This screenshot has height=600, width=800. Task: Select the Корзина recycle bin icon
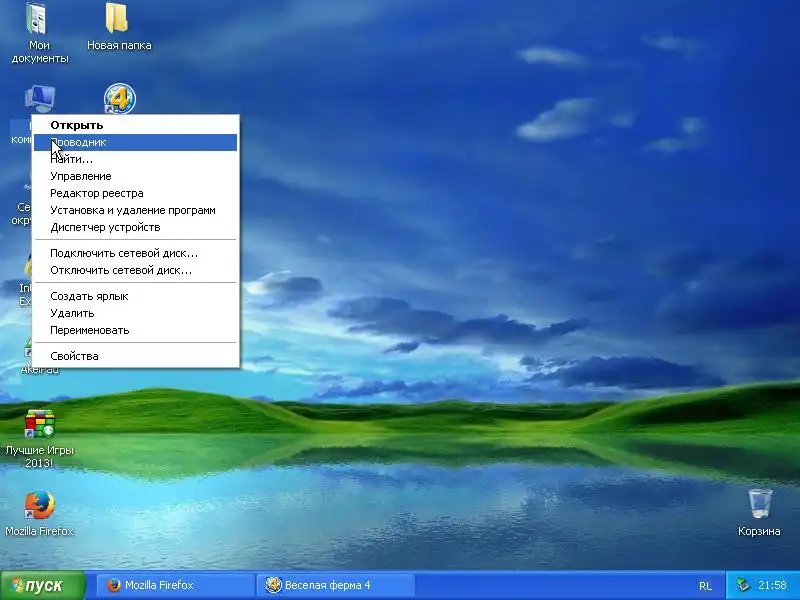[x=760, y=503]
